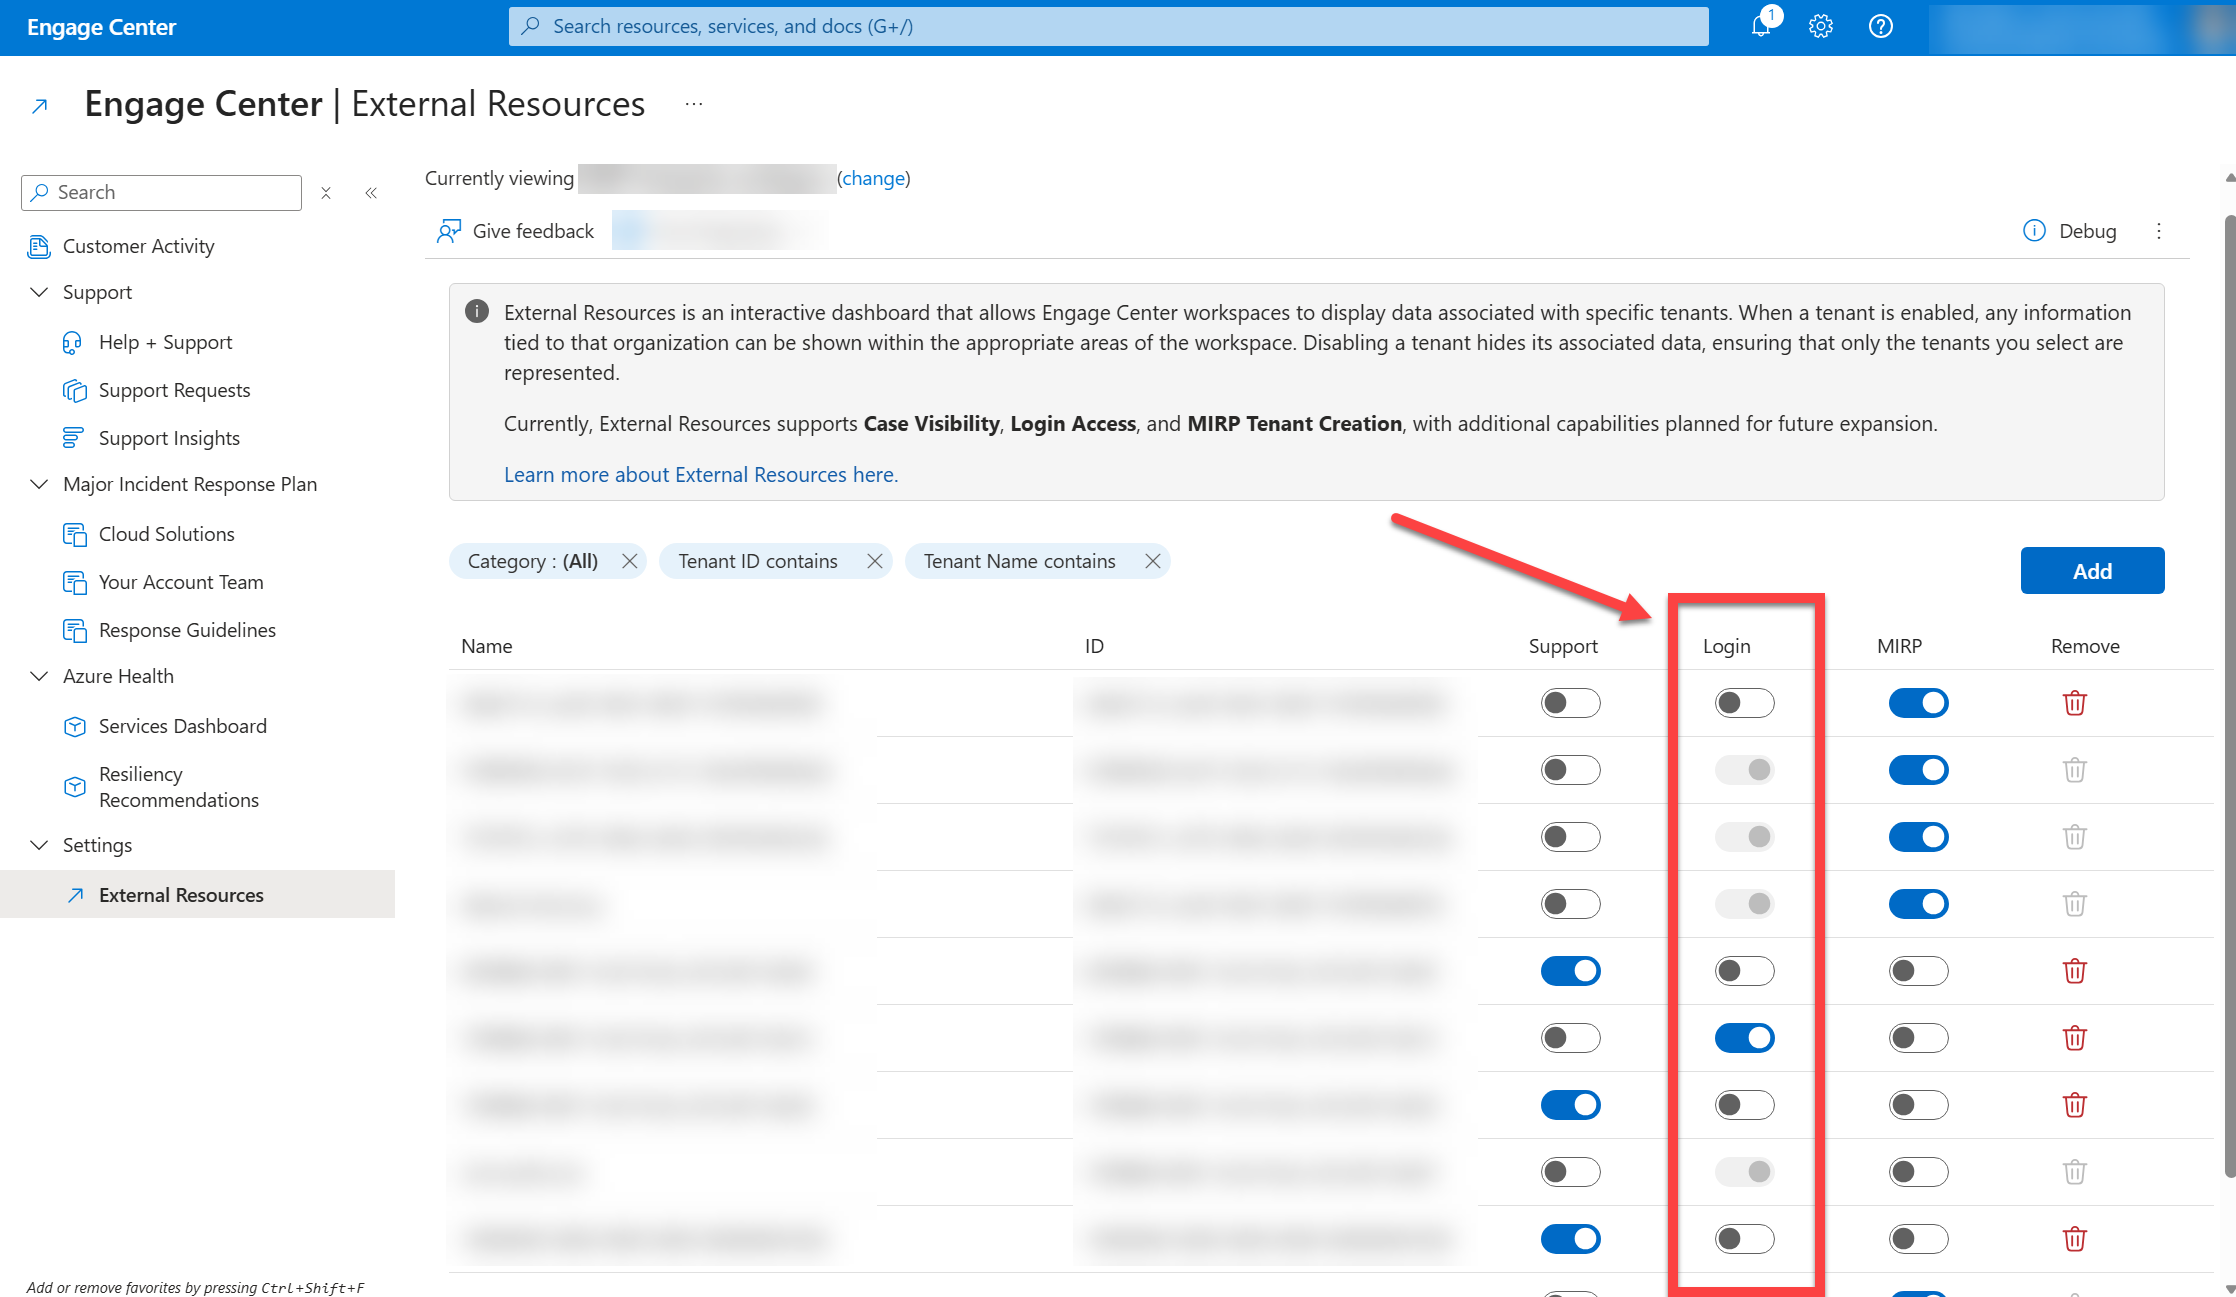This screenshot has height=1297, width=2236.
Task: Open Resiliency Recommendations
Action: click(178, 787)
